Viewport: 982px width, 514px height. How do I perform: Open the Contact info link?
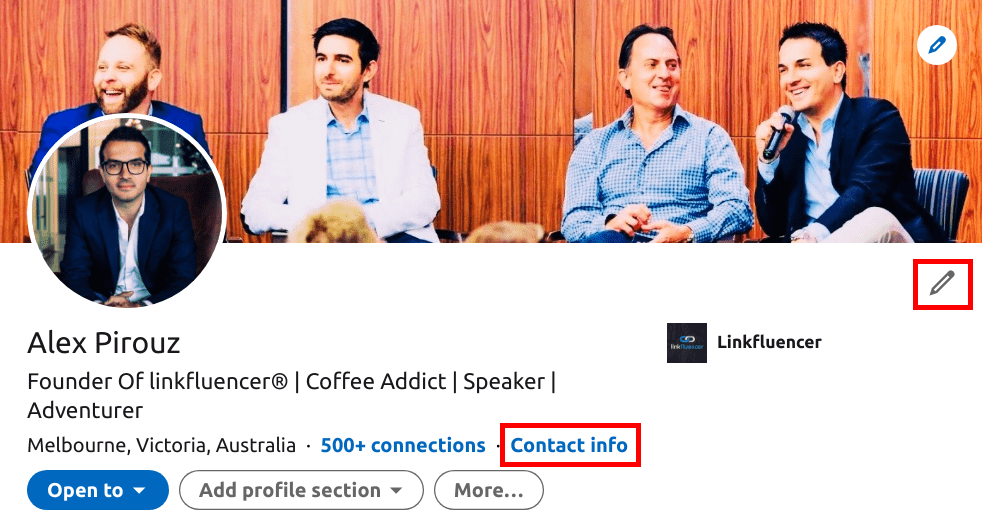pos(569,445)
